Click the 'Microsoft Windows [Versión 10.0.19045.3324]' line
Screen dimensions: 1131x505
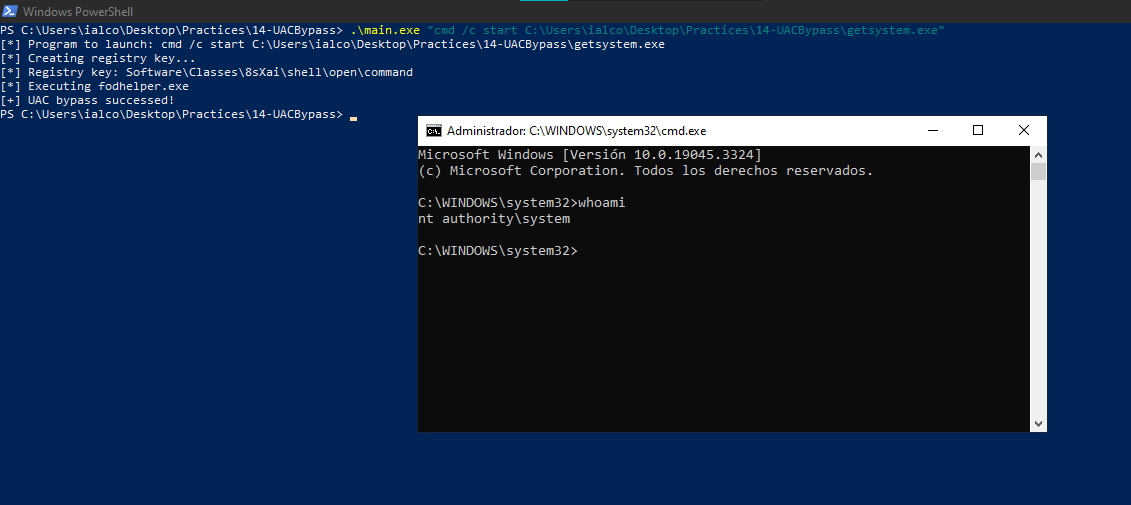(590, 154)
